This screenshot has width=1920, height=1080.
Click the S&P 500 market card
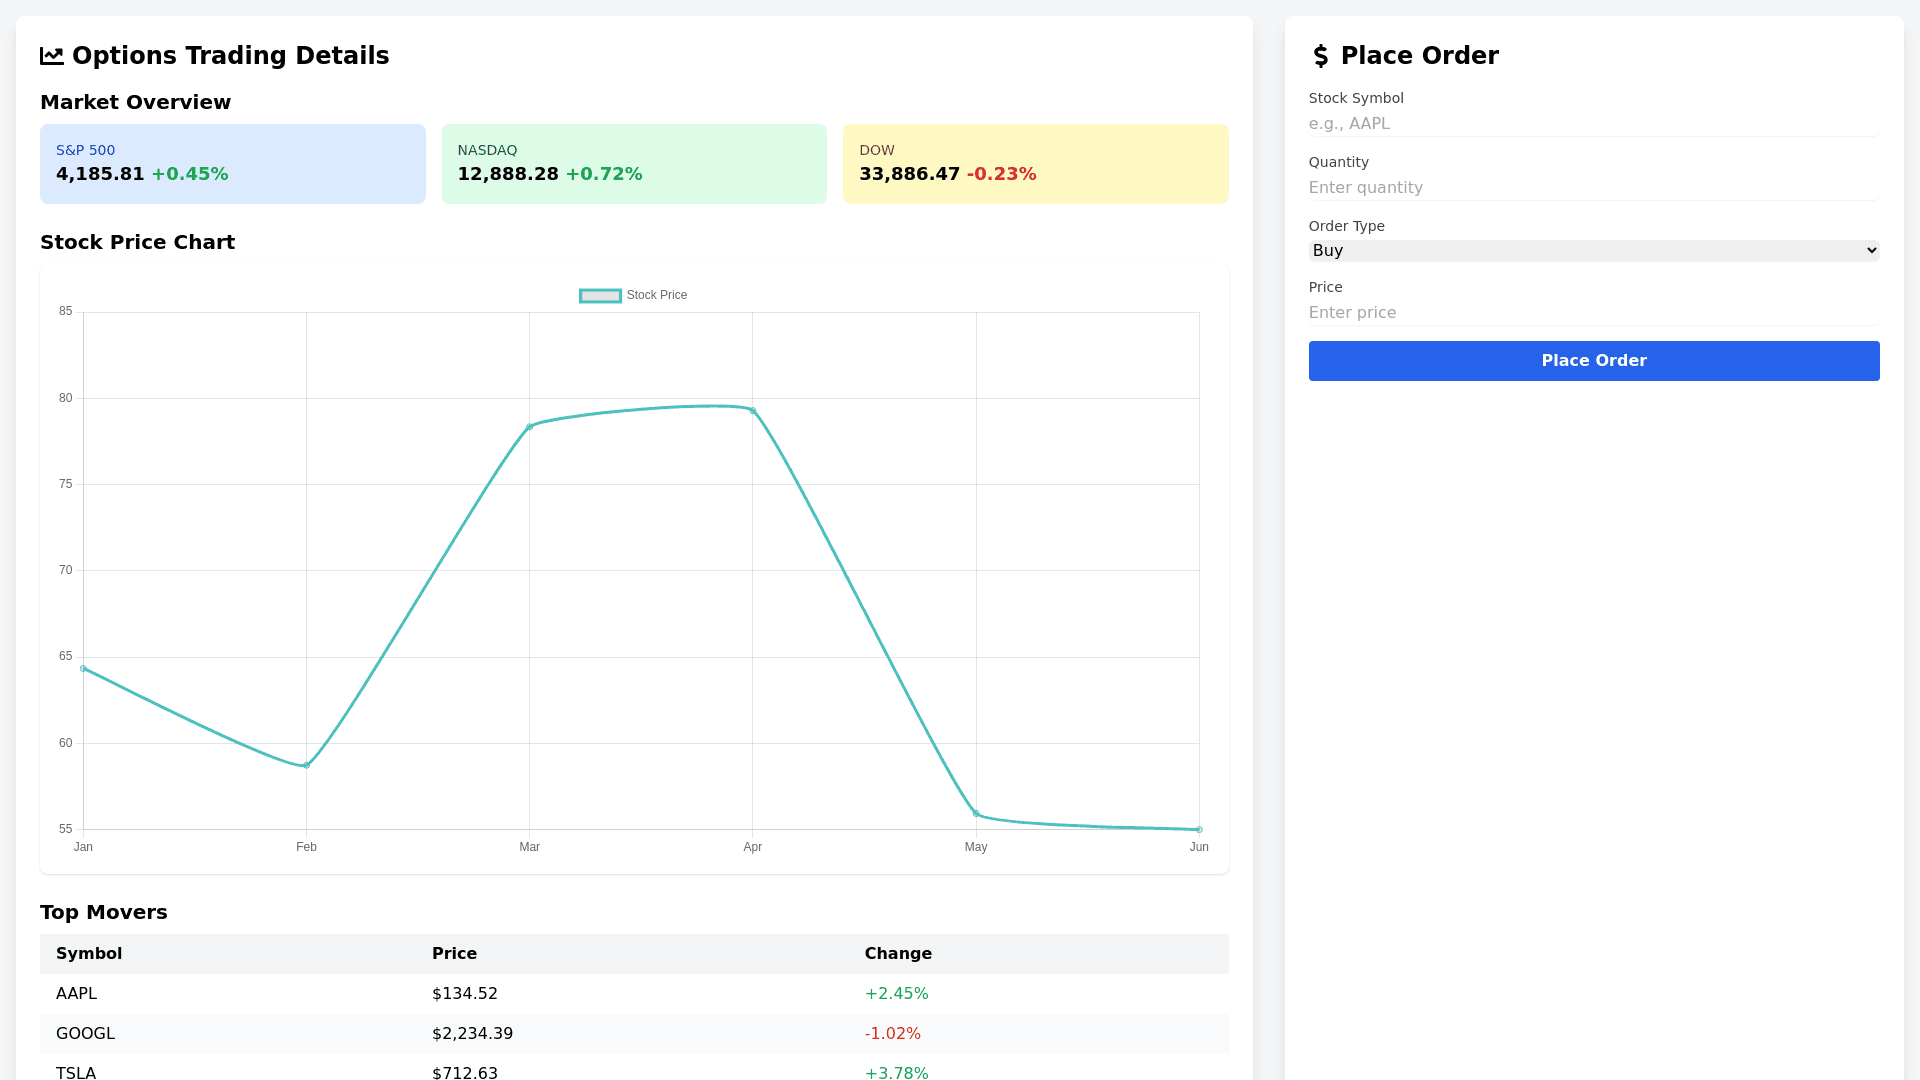(232, 164)
